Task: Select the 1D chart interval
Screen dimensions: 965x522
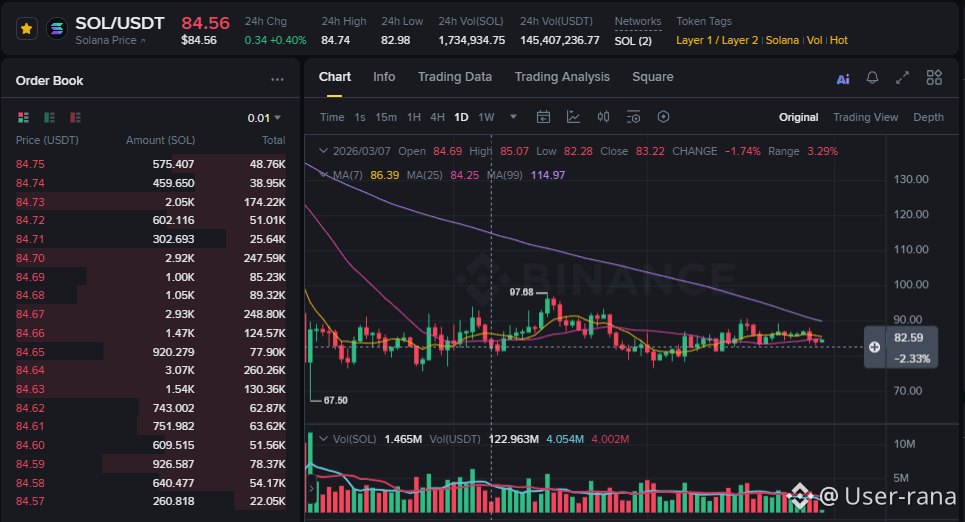Action: click(461, 117)
